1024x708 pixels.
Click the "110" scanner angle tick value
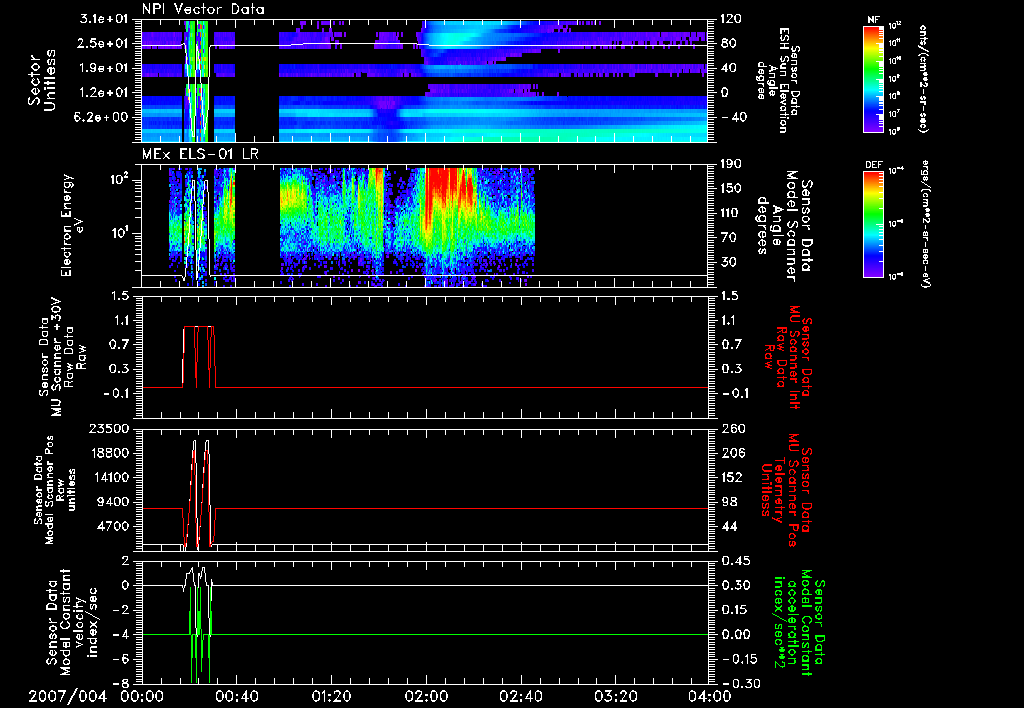pos(731,213)
